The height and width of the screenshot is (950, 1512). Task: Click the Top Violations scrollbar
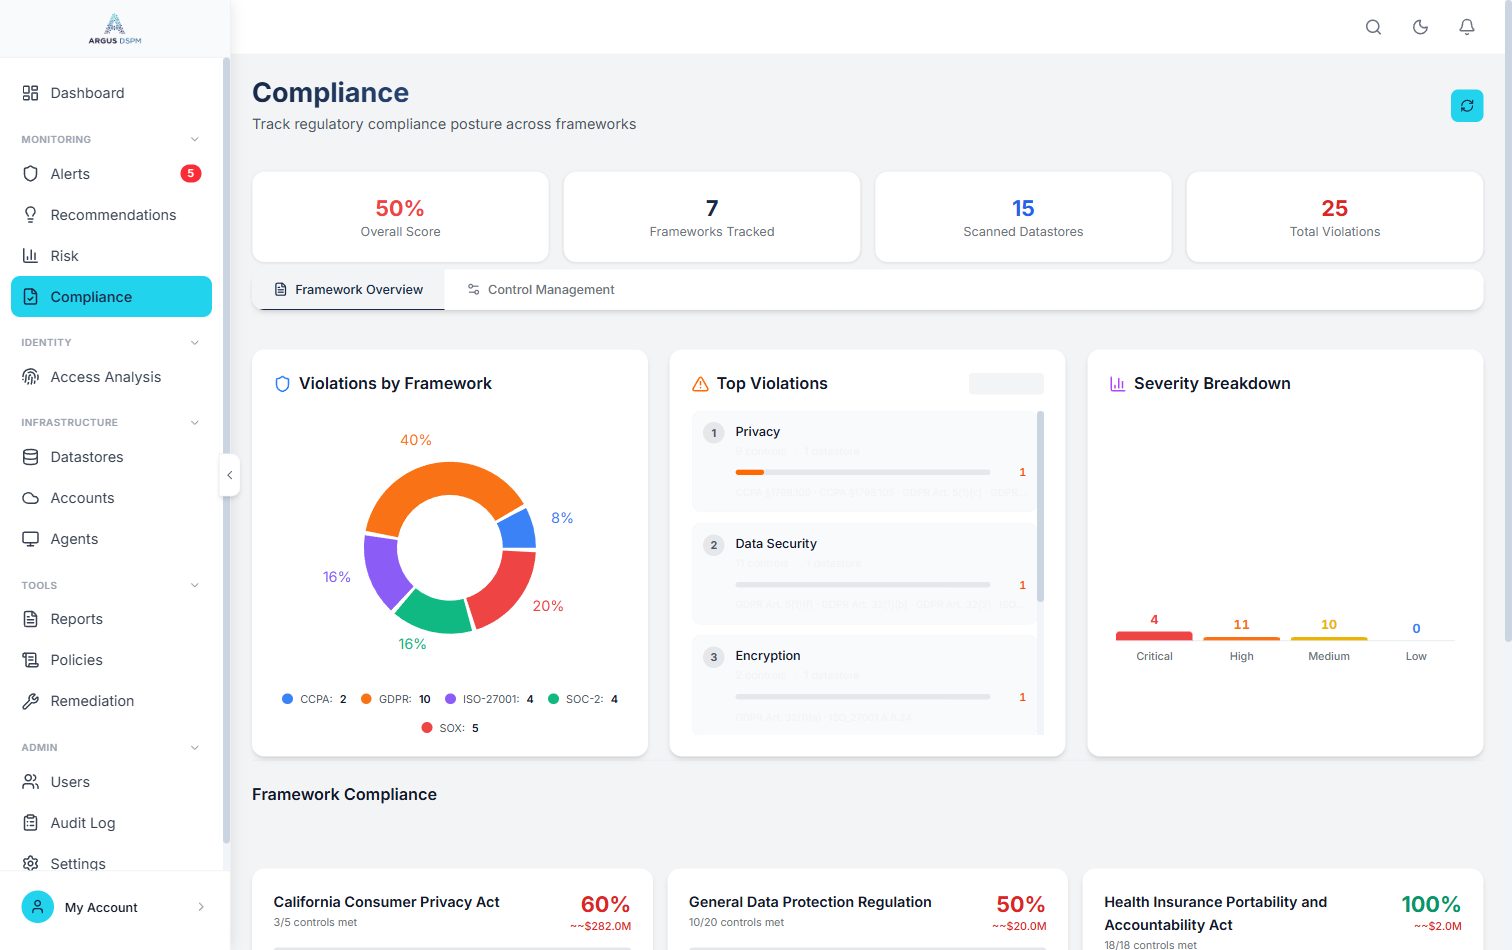tap(1040, 506)
